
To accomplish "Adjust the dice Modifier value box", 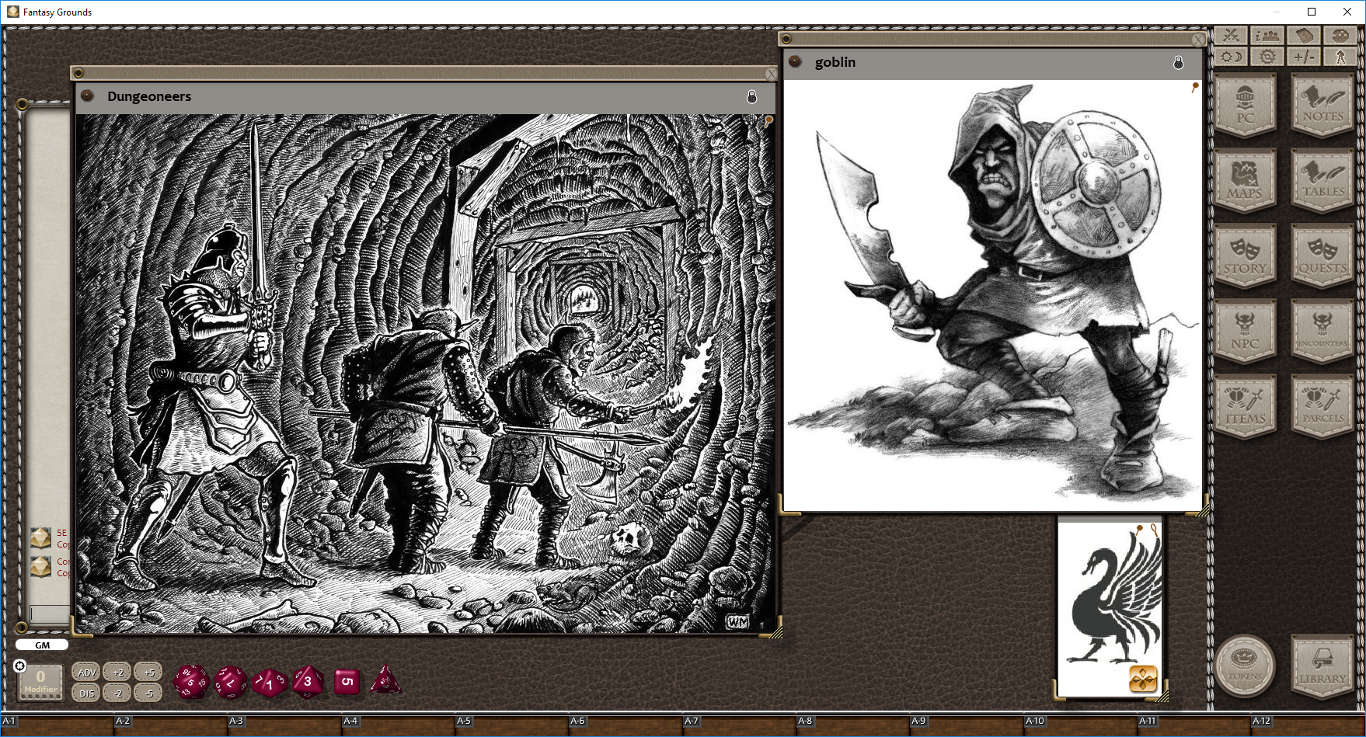I will (40, 681).
